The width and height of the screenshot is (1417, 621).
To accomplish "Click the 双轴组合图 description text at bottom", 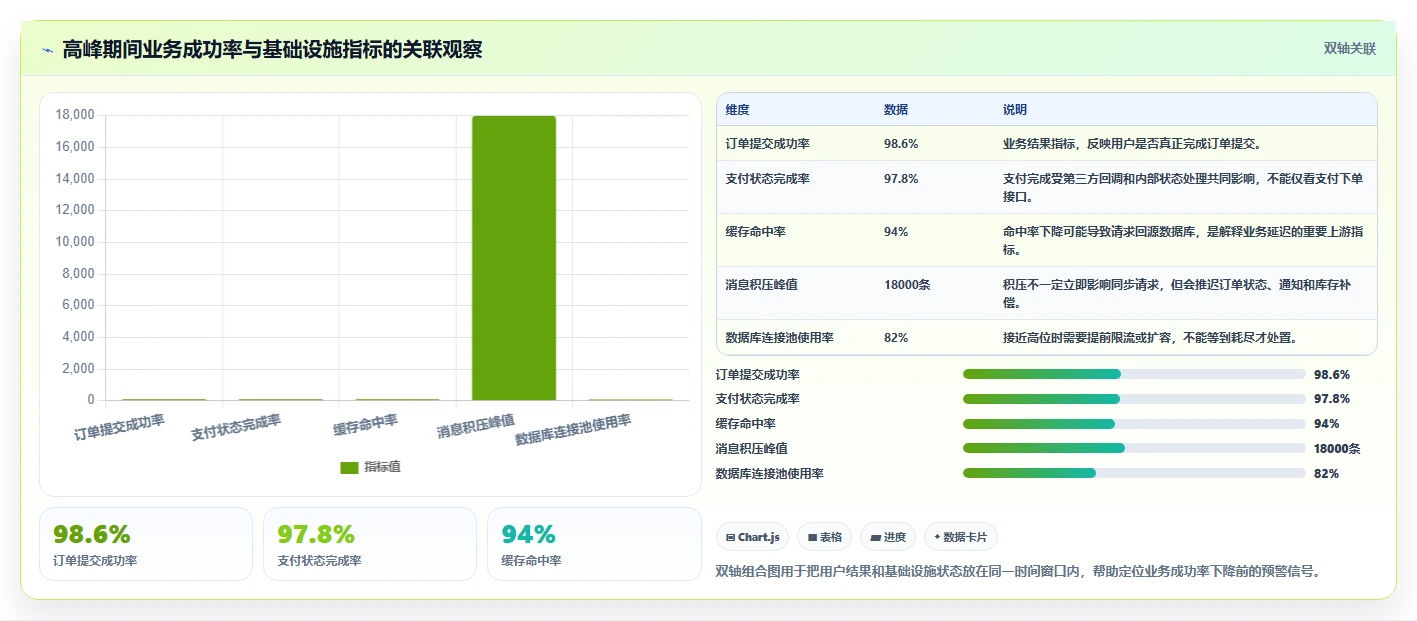I will coord(1018,572).
